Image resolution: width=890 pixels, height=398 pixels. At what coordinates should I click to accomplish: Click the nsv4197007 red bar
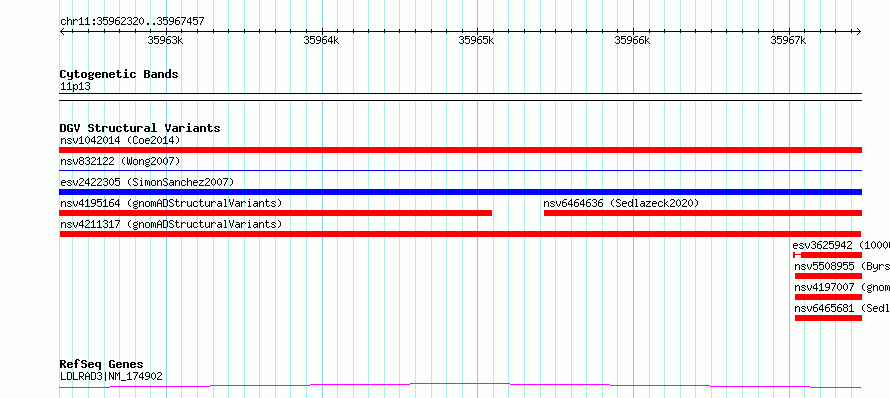click(x=828, y=297)
